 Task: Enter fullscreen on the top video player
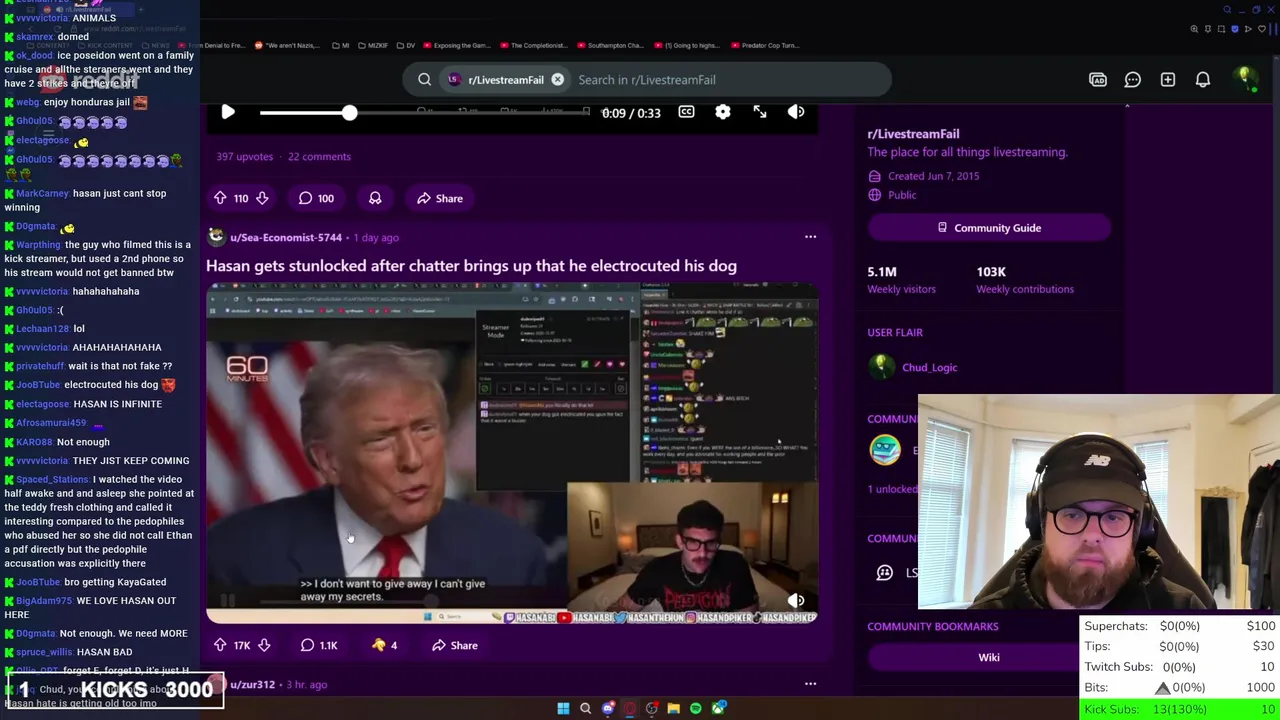pyautogui.click(x=760, y=112)
